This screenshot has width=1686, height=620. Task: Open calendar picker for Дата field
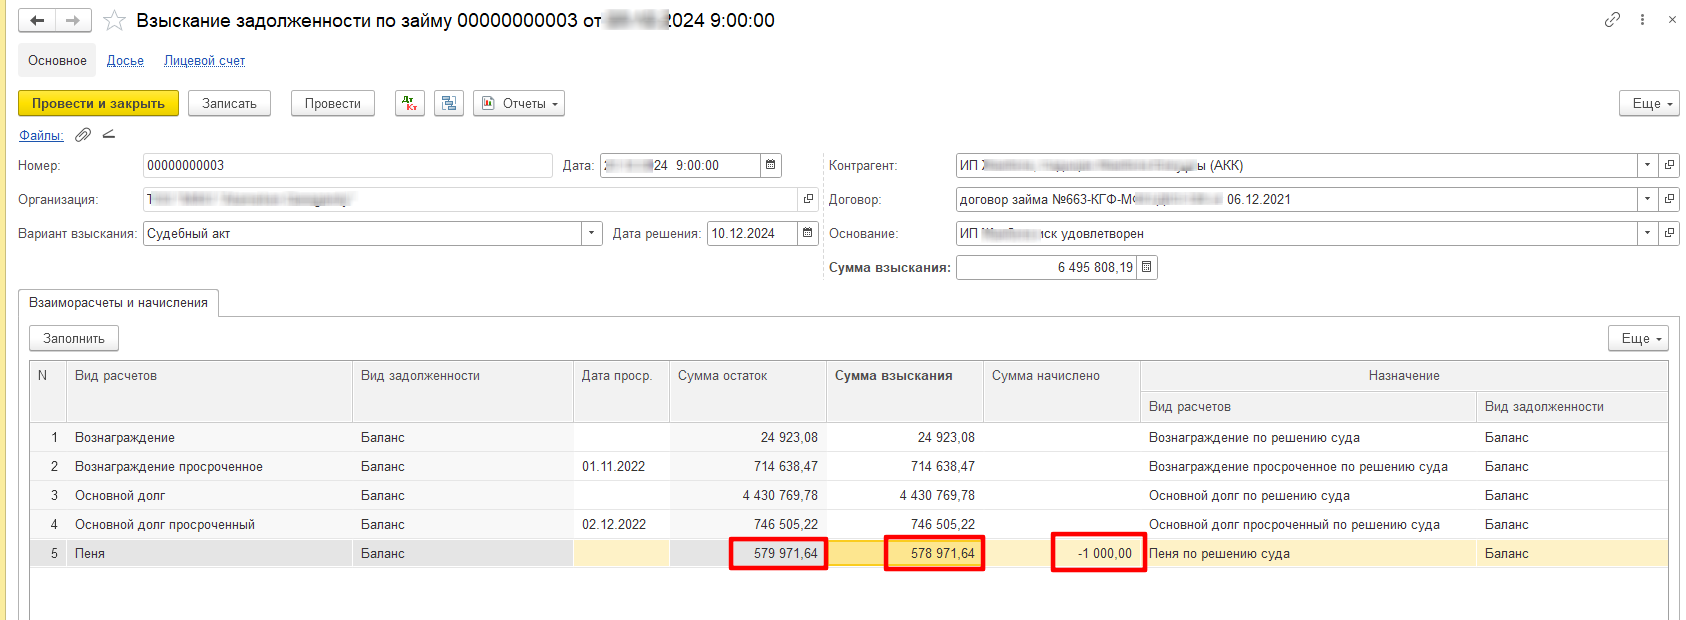tap(771, 165)
